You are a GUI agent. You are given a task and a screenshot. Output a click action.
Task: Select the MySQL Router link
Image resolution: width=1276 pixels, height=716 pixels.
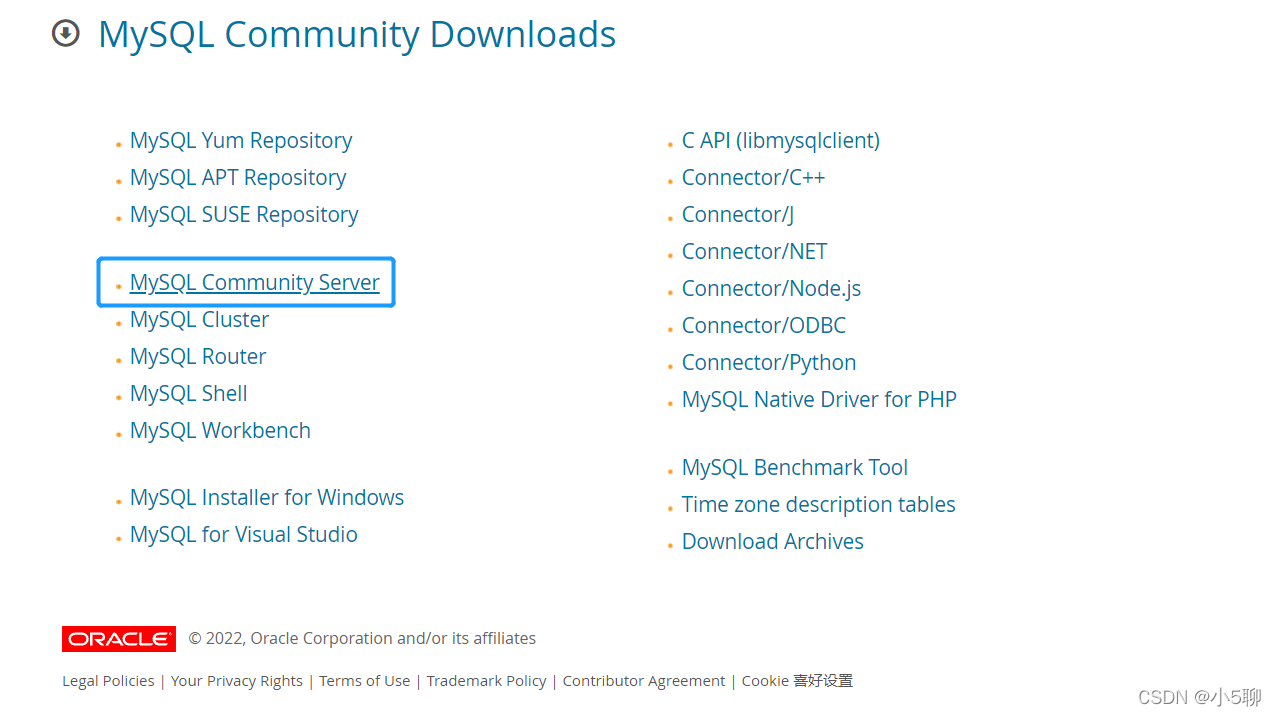pos(198,357)
